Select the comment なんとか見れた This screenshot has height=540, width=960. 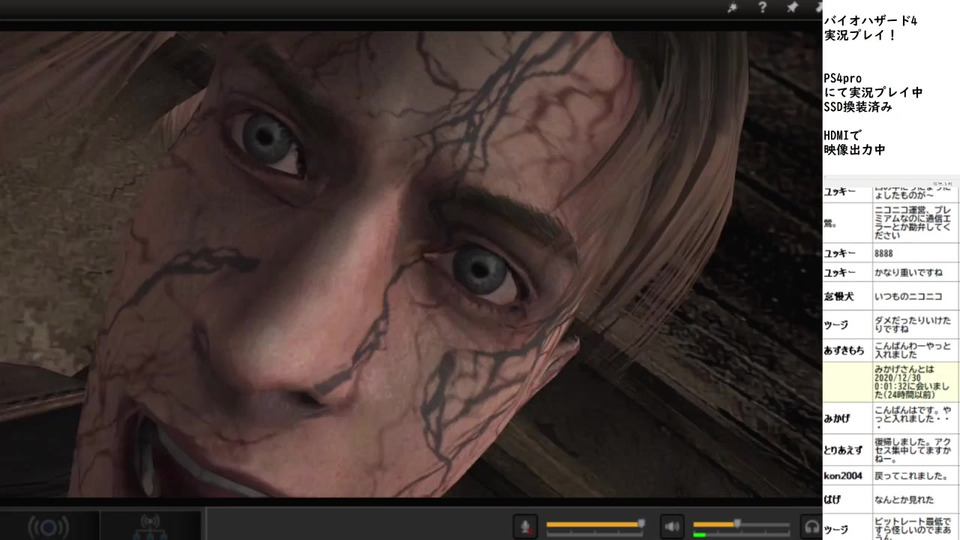pos(904,500)
